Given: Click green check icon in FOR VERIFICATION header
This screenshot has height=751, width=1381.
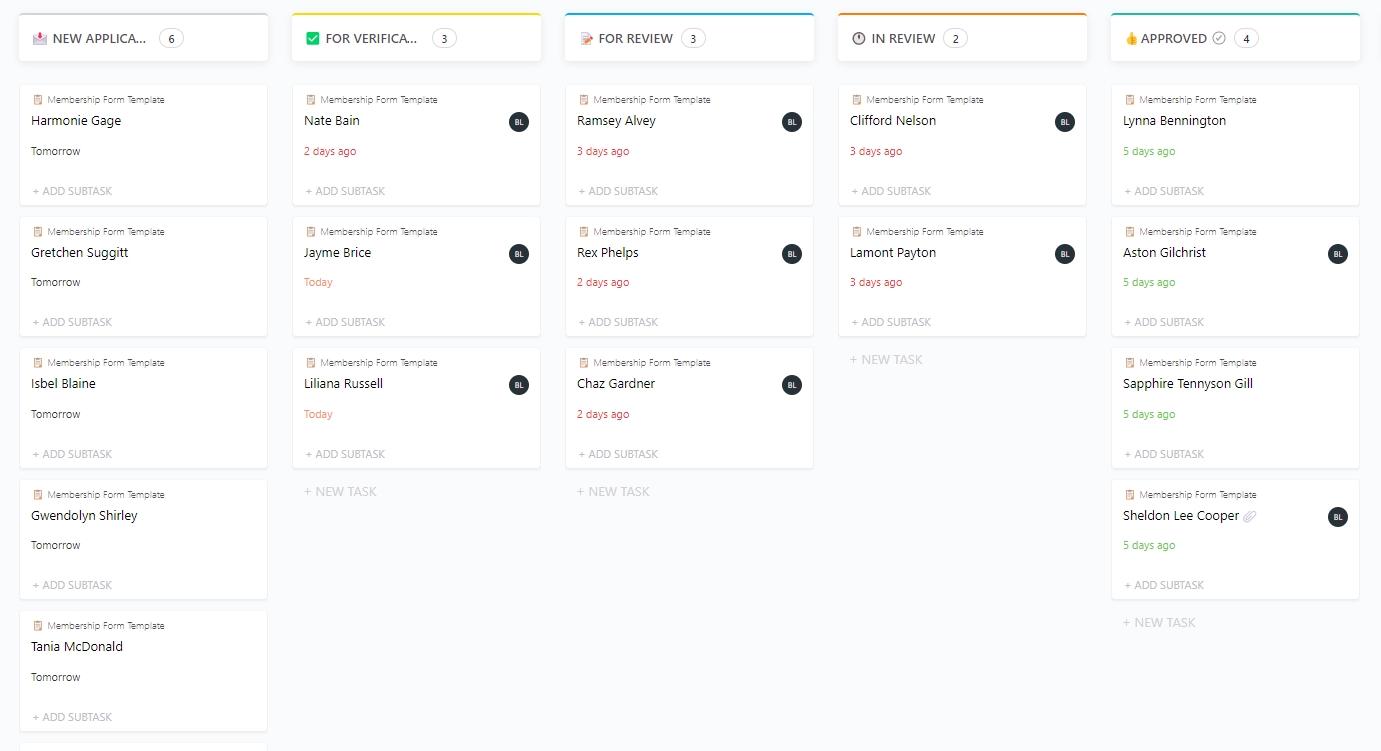Looking at the screenshot, I should point(312,38).
